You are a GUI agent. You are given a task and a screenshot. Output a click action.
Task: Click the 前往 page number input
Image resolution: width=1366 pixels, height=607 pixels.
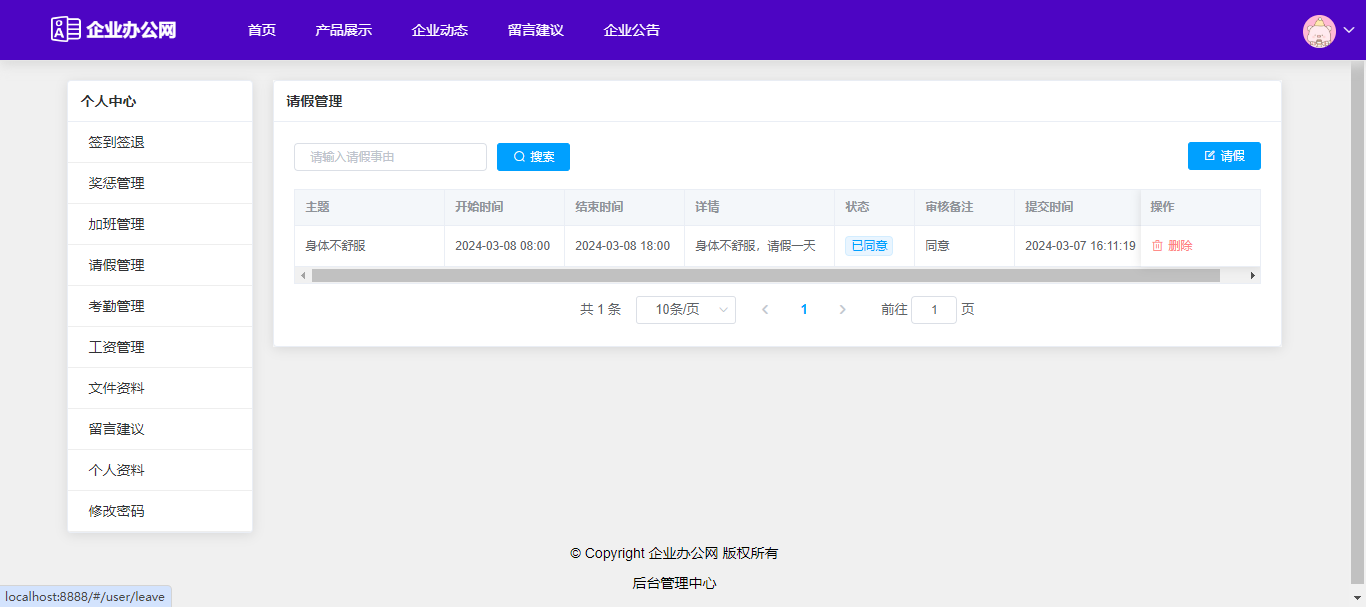(x=934, y=310)
